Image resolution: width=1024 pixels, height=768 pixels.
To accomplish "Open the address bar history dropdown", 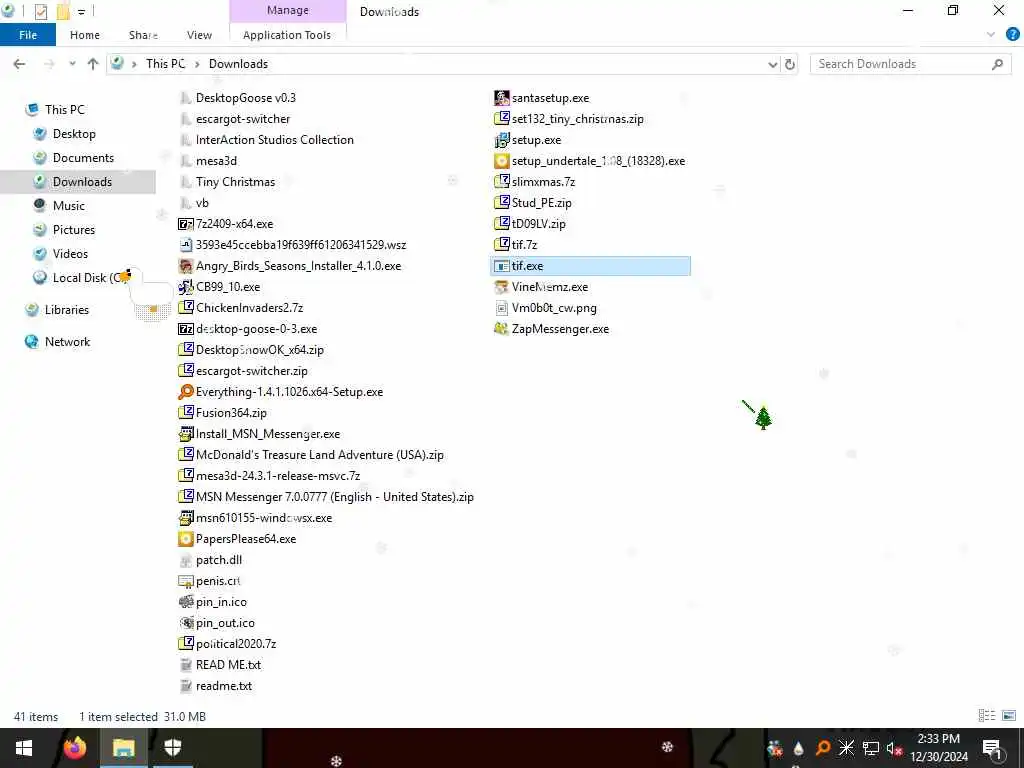I will 773,64.
